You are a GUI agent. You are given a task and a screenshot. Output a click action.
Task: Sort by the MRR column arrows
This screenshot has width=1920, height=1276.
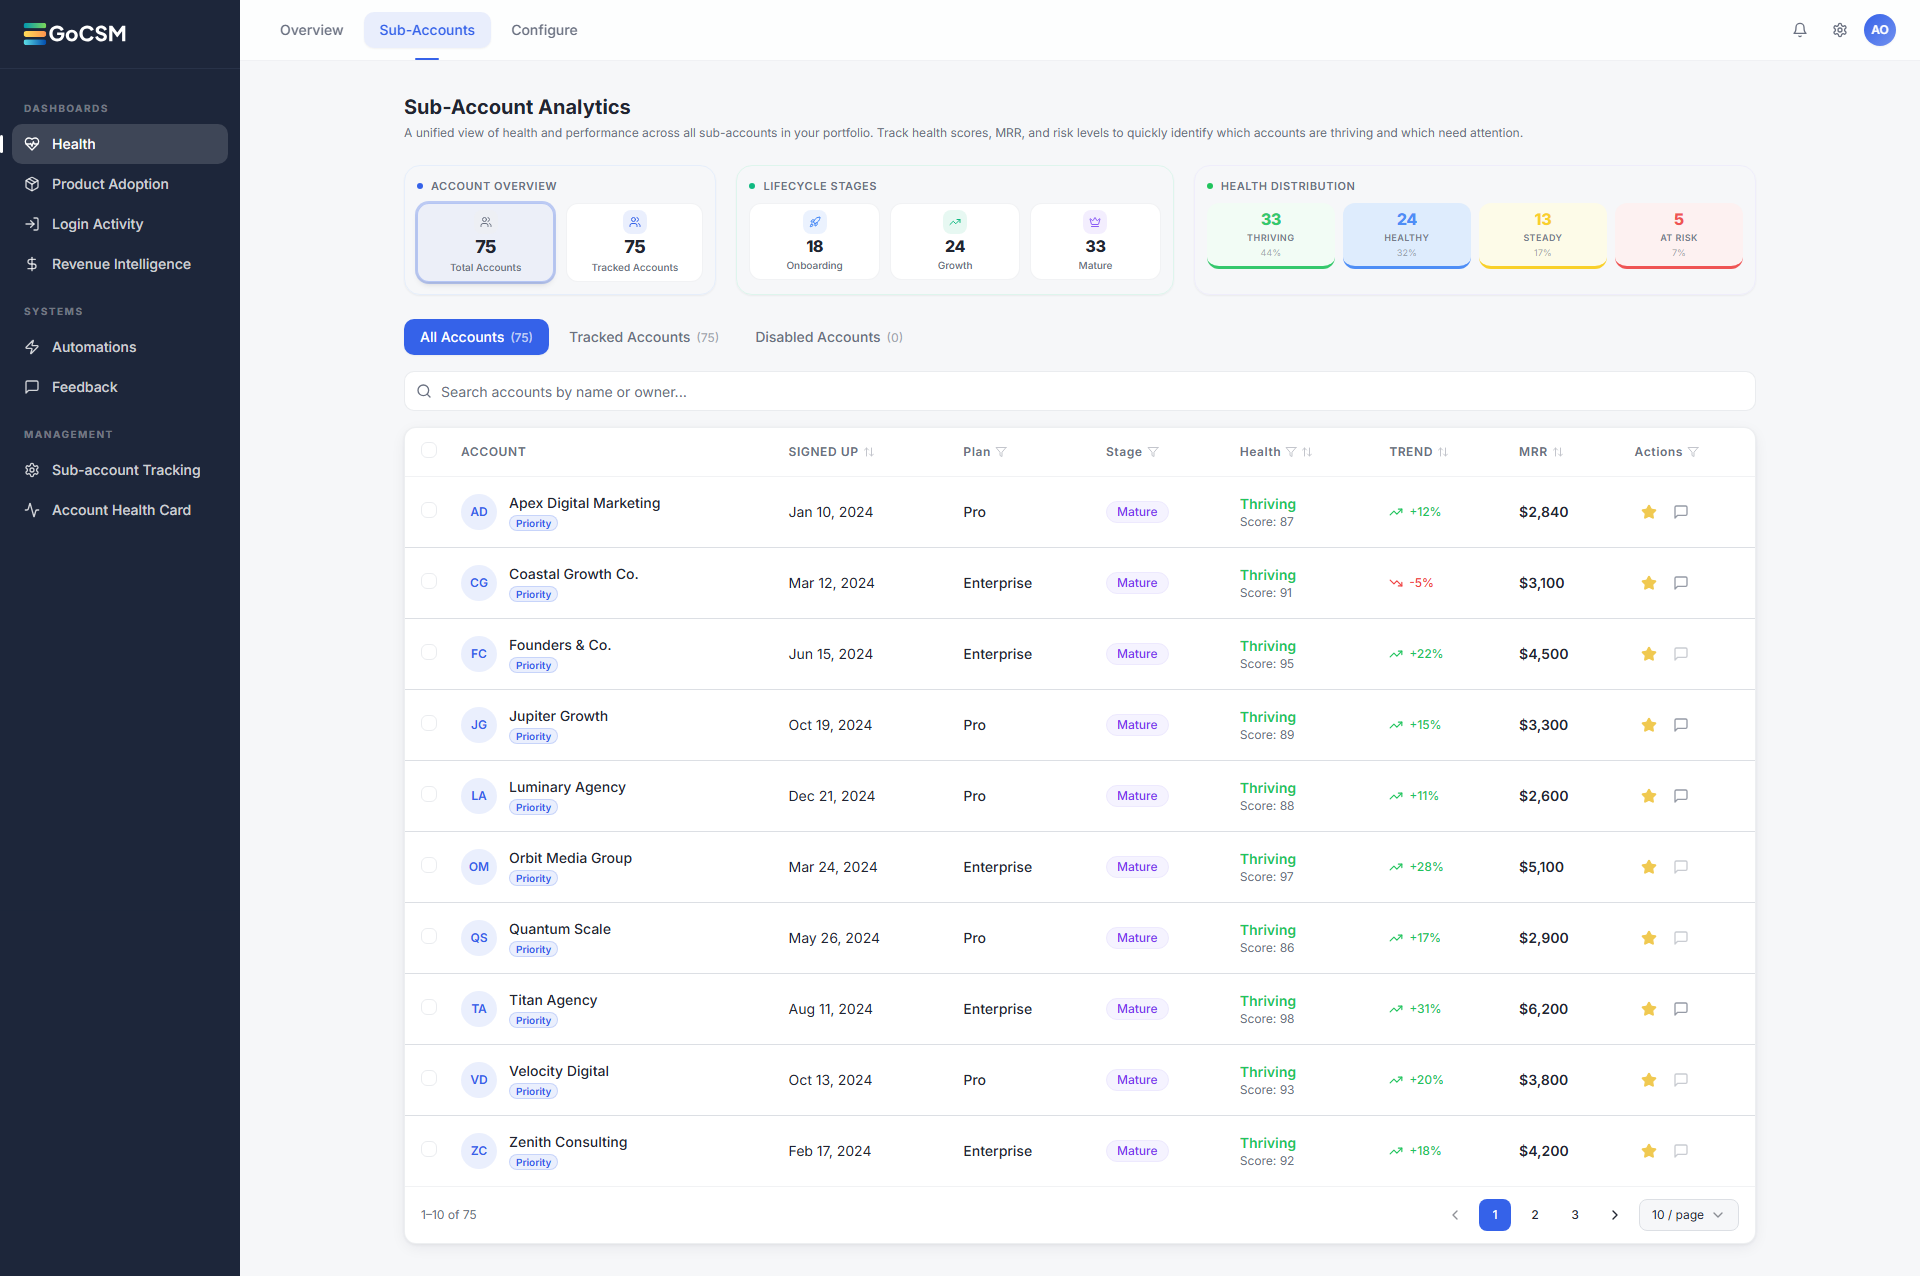pyautogui.click(x=1558, y=452)
